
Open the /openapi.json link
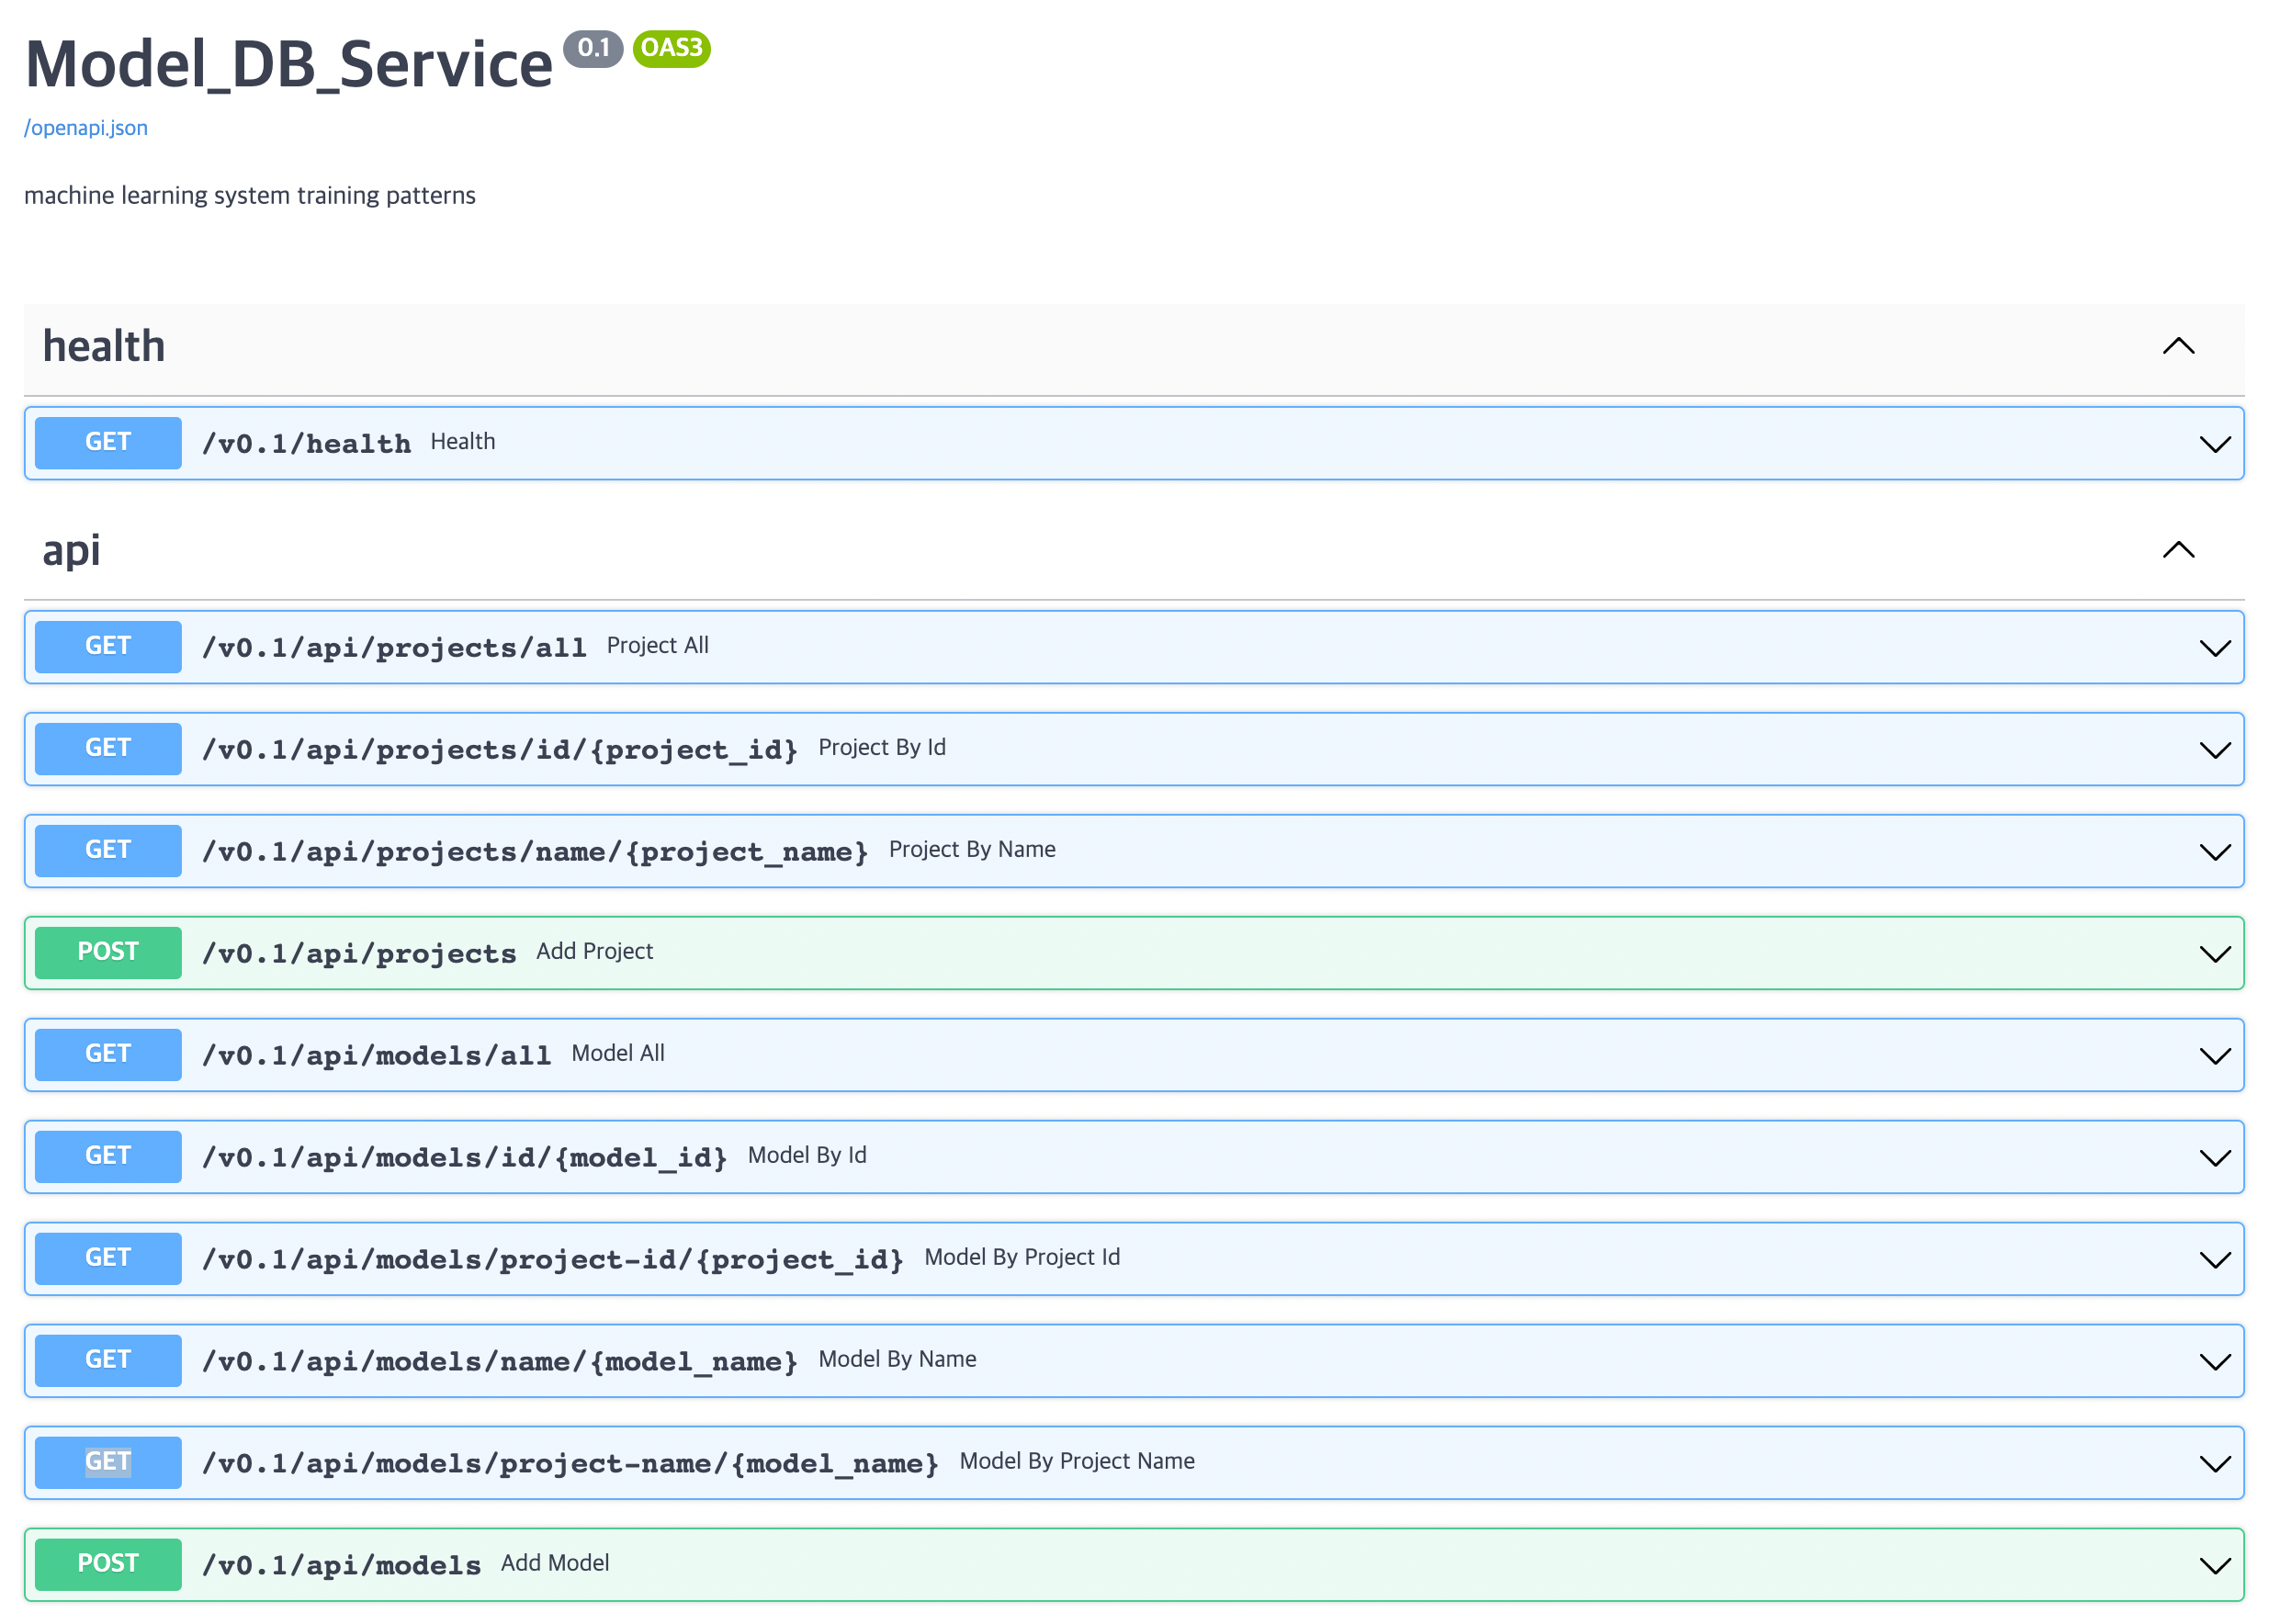click(86, 128)
